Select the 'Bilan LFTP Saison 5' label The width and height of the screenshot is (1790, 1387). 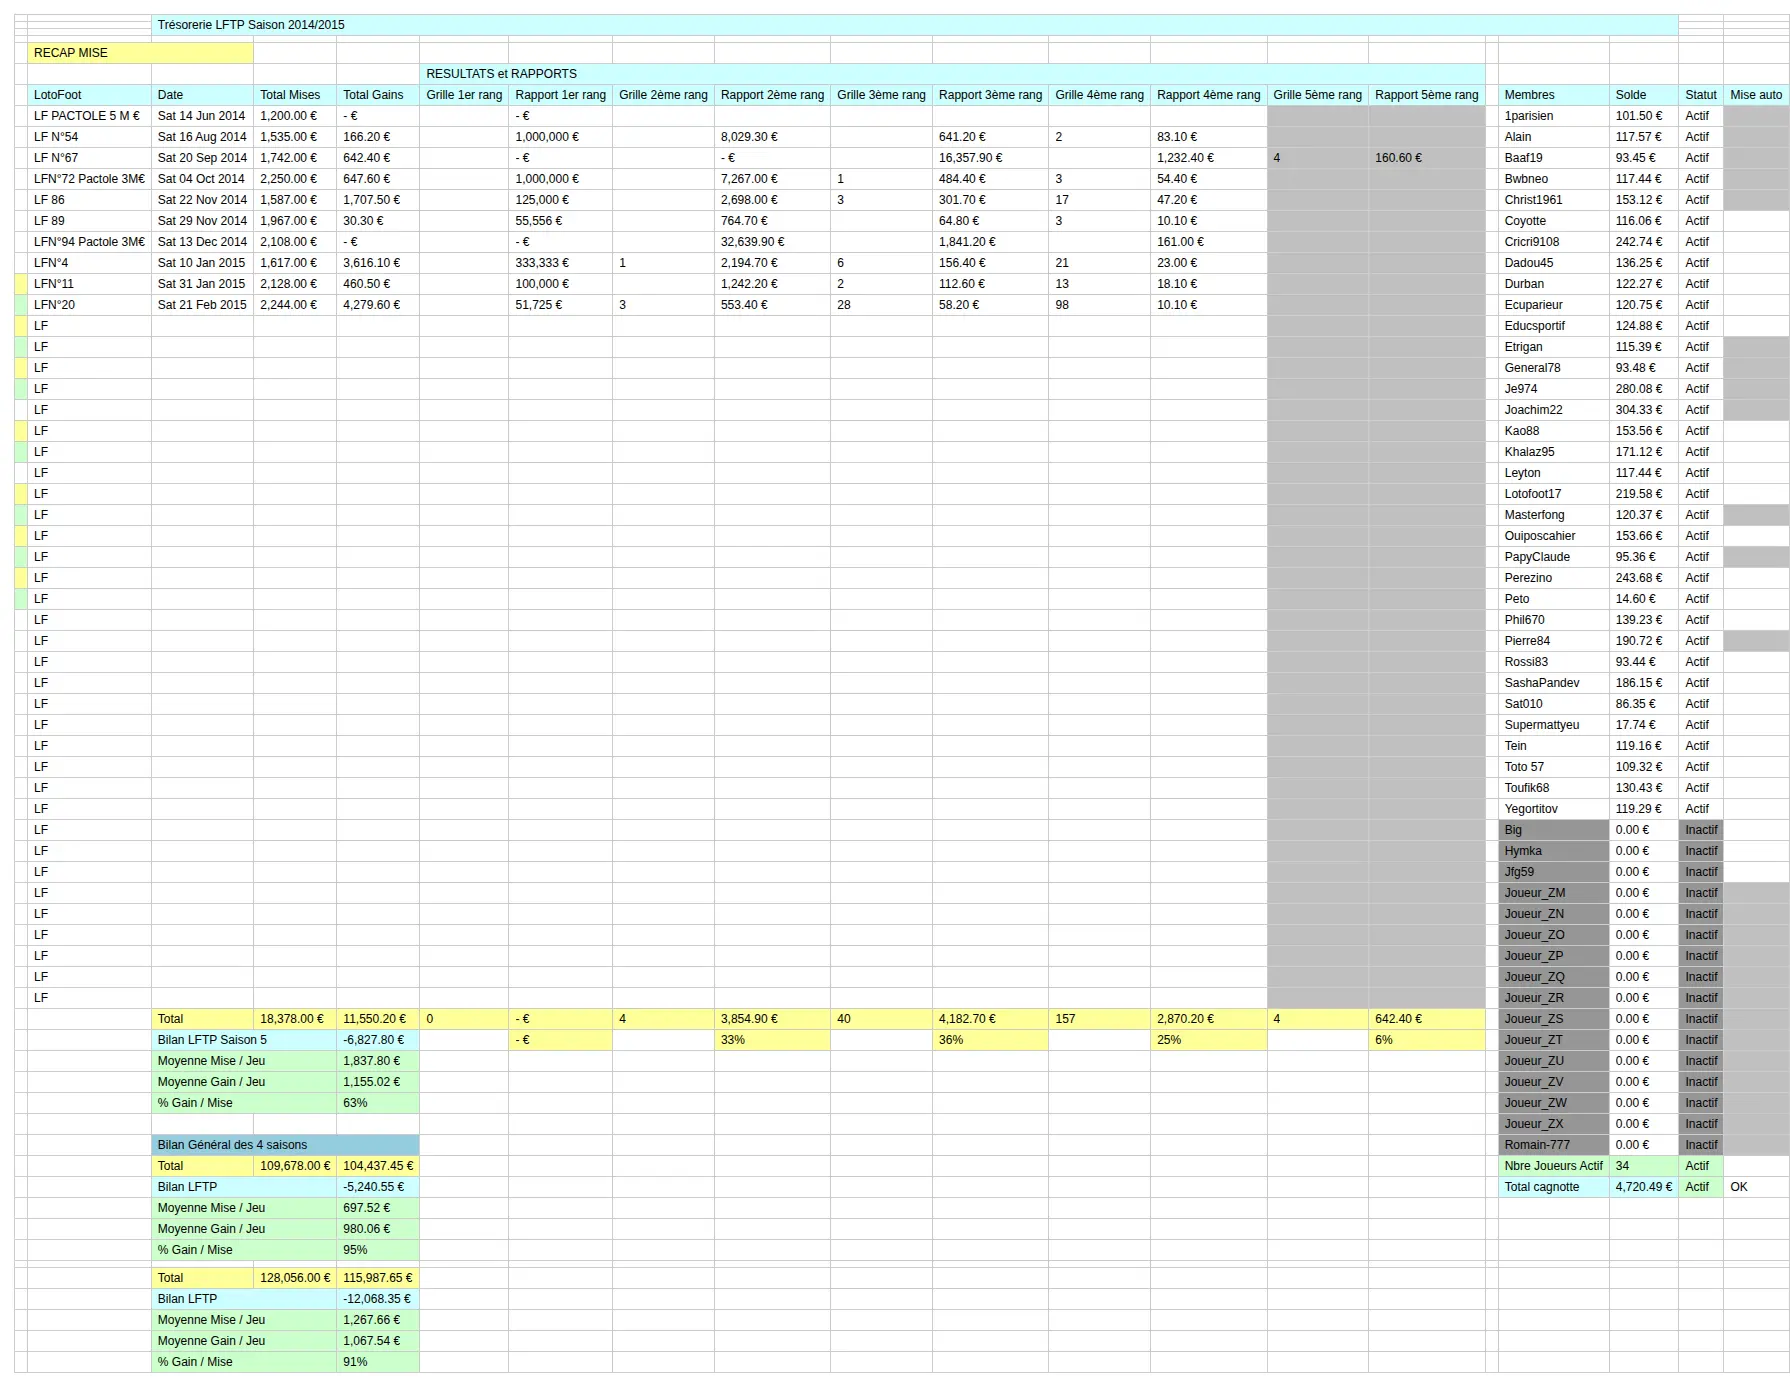point(244,1040)
